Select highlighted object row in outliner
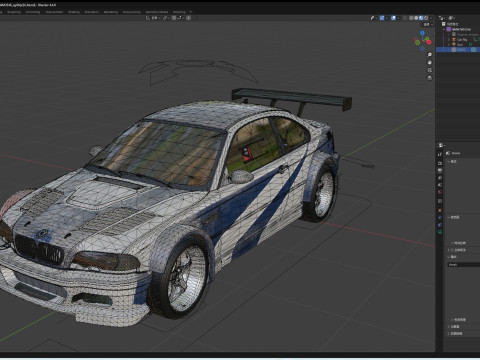480x360 pixels. point(458,49)
